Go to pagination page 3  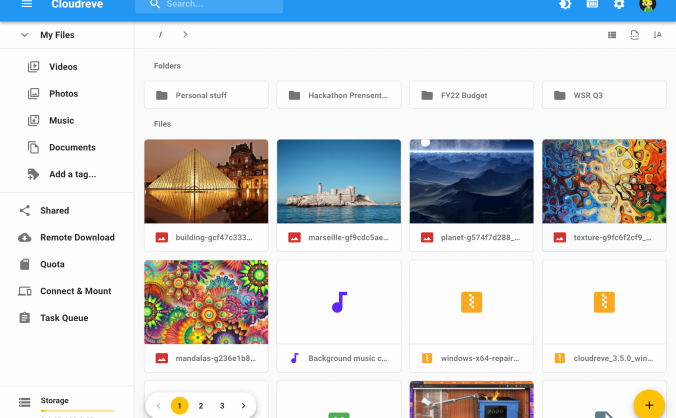222,406
